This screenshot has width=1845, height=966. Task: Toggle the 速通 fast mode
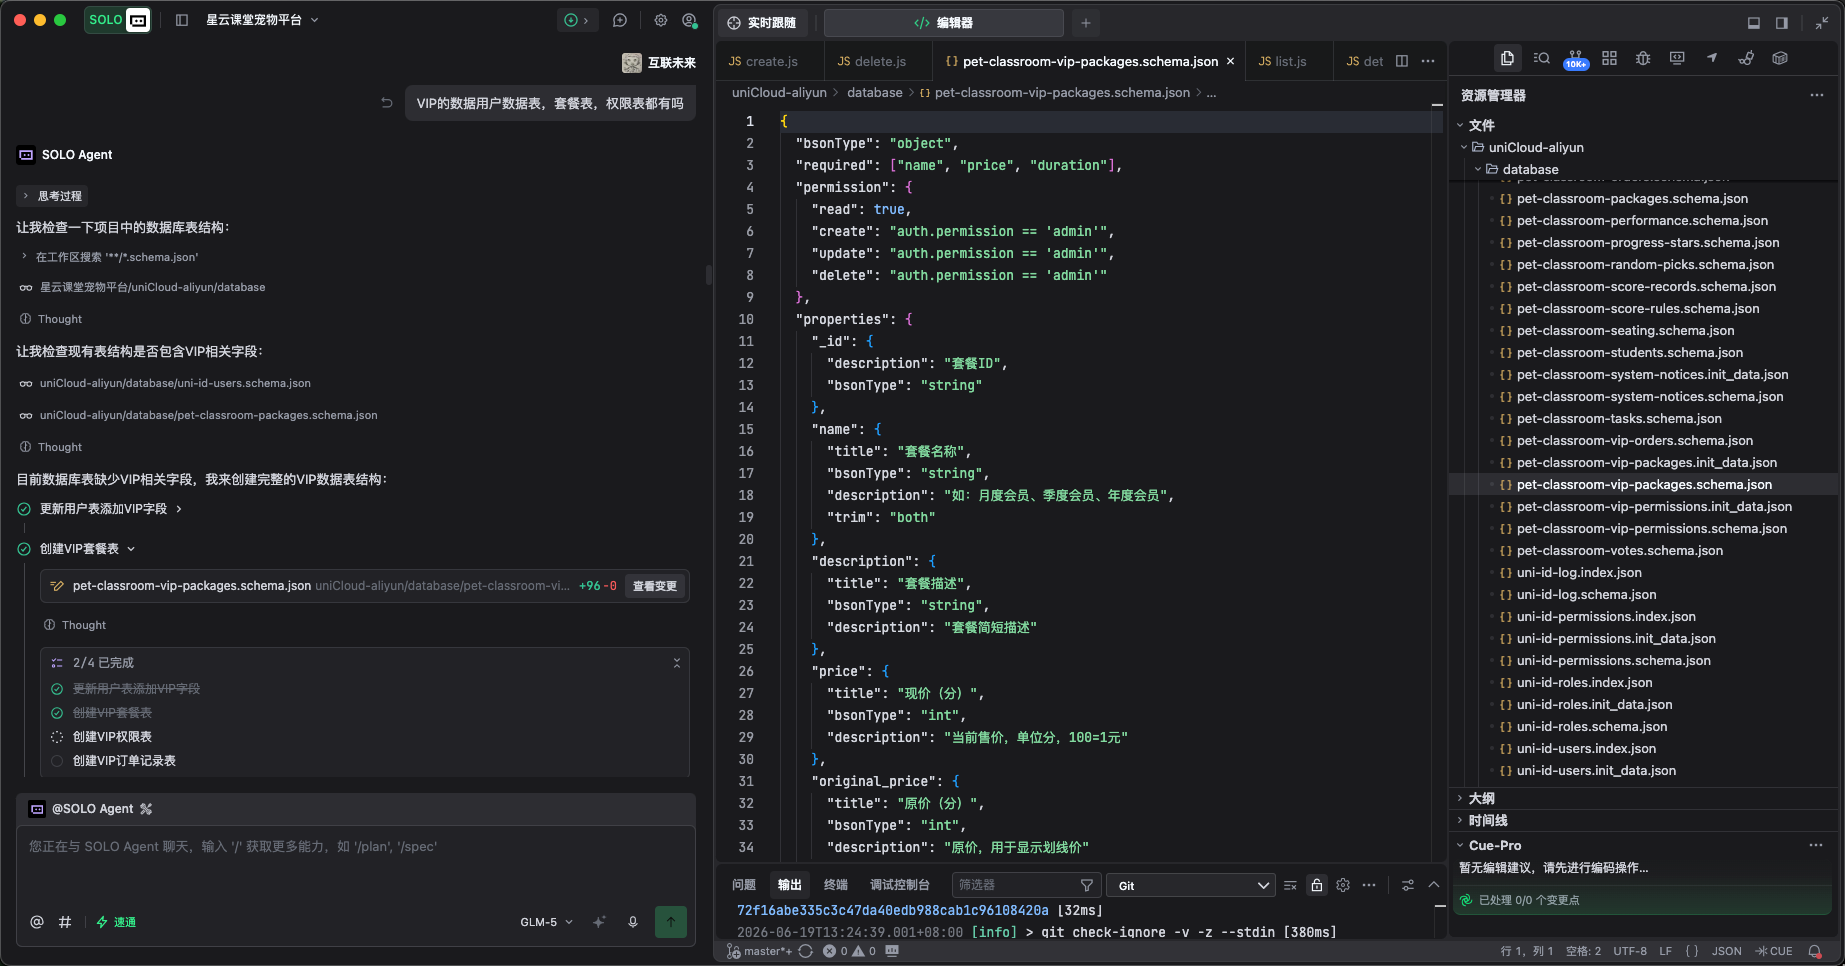click(116, 922)
